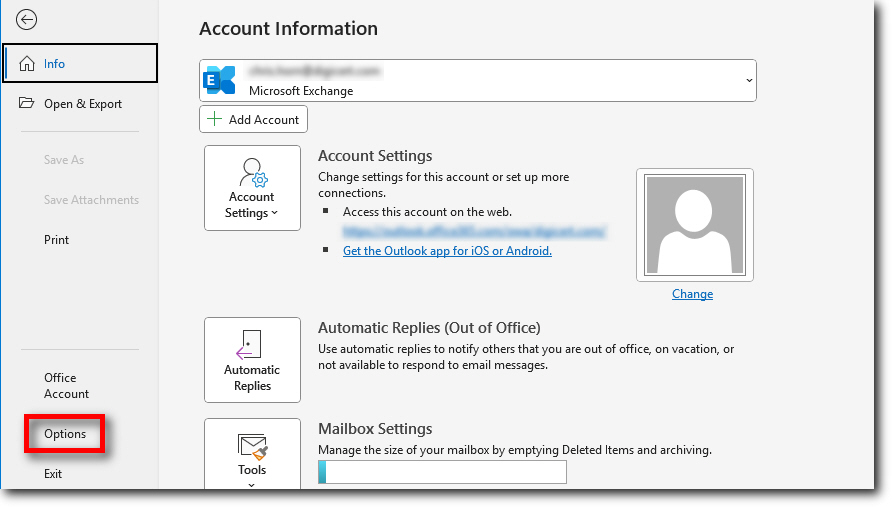Click the profile photo placeholder
This screenshot has width=893, height=507.
click(695, 225)
